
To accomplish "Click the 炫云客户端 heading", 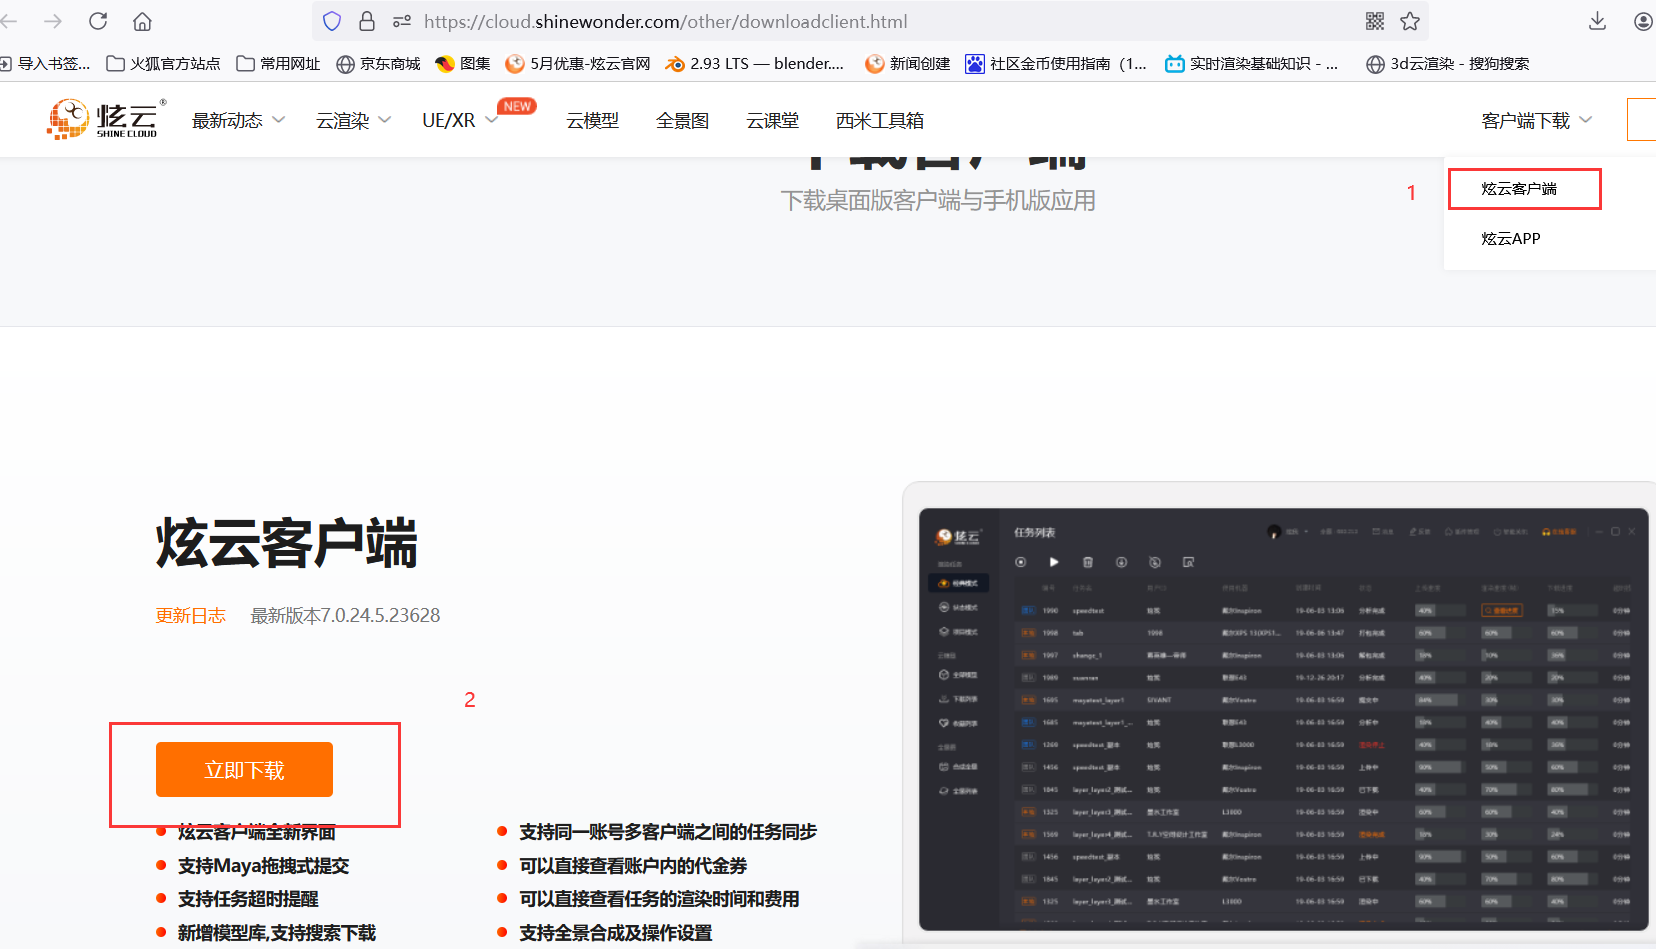I will point(287,544).
